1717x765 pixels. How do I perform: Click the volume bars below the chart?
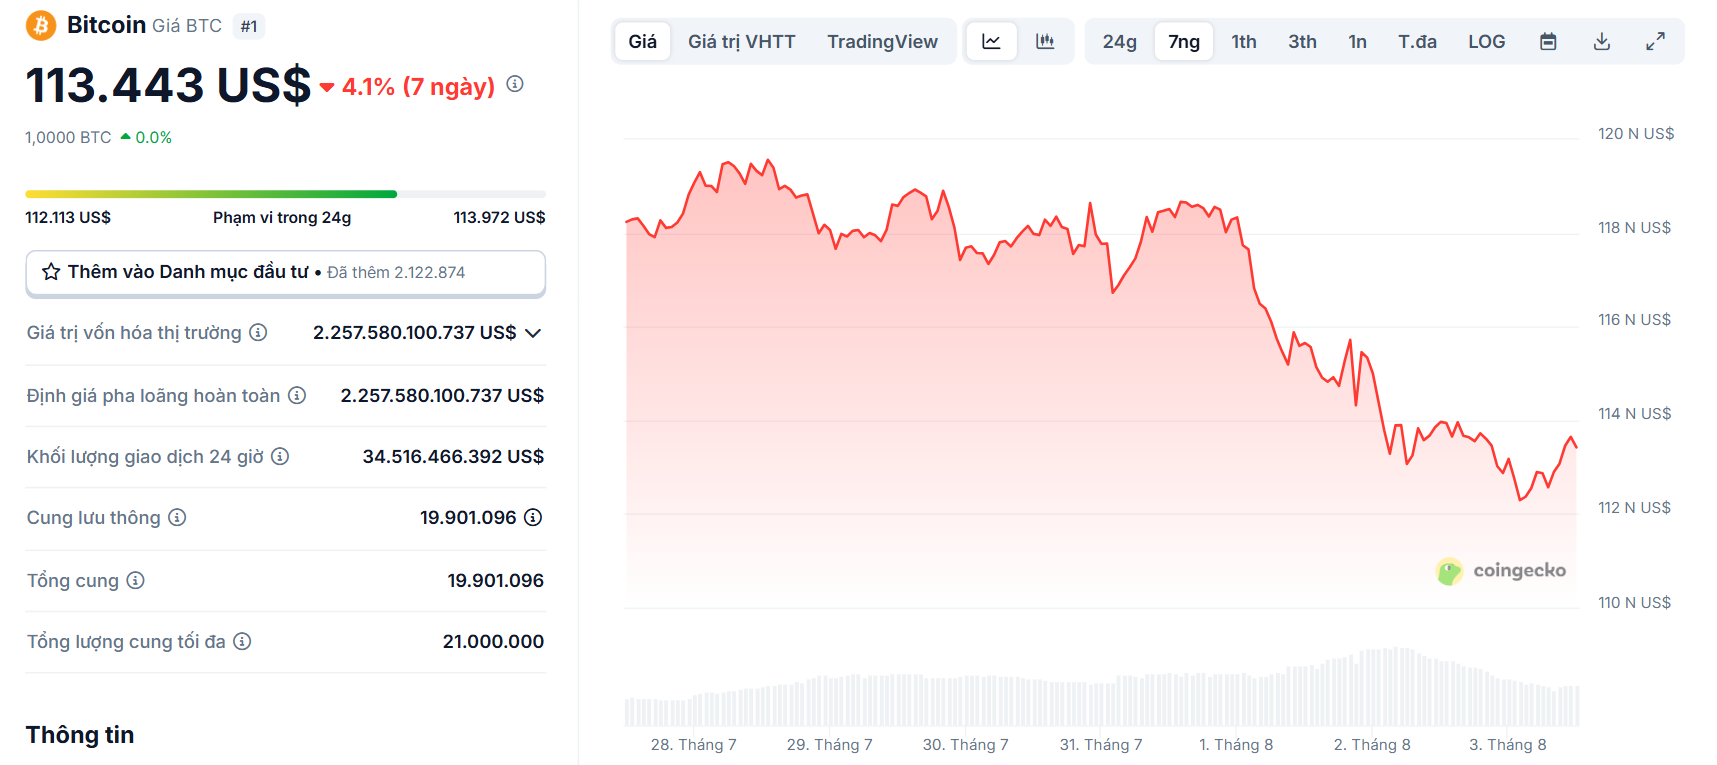1101,687
